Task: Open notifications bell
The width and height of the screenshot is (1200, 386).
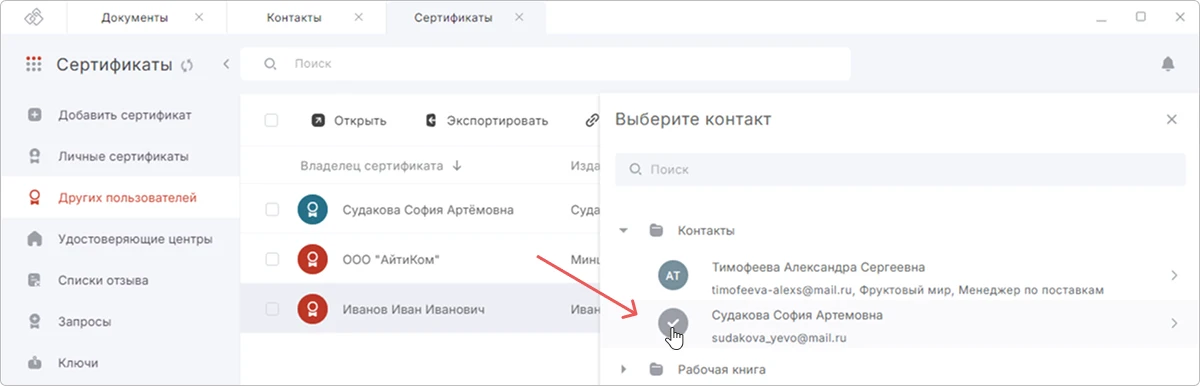Action: point(1167,64)
